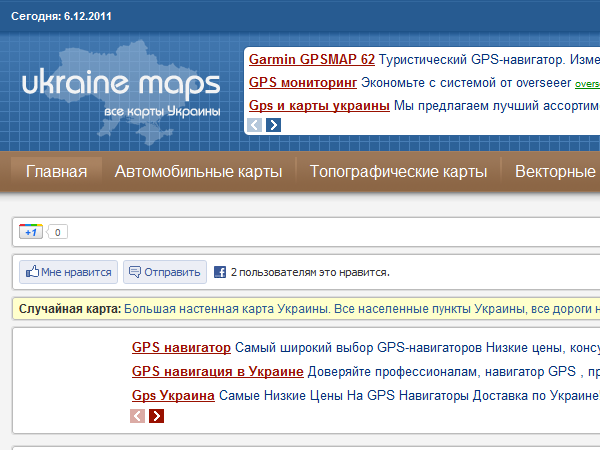Open the Топографические карты menu item

click(398, 171)
